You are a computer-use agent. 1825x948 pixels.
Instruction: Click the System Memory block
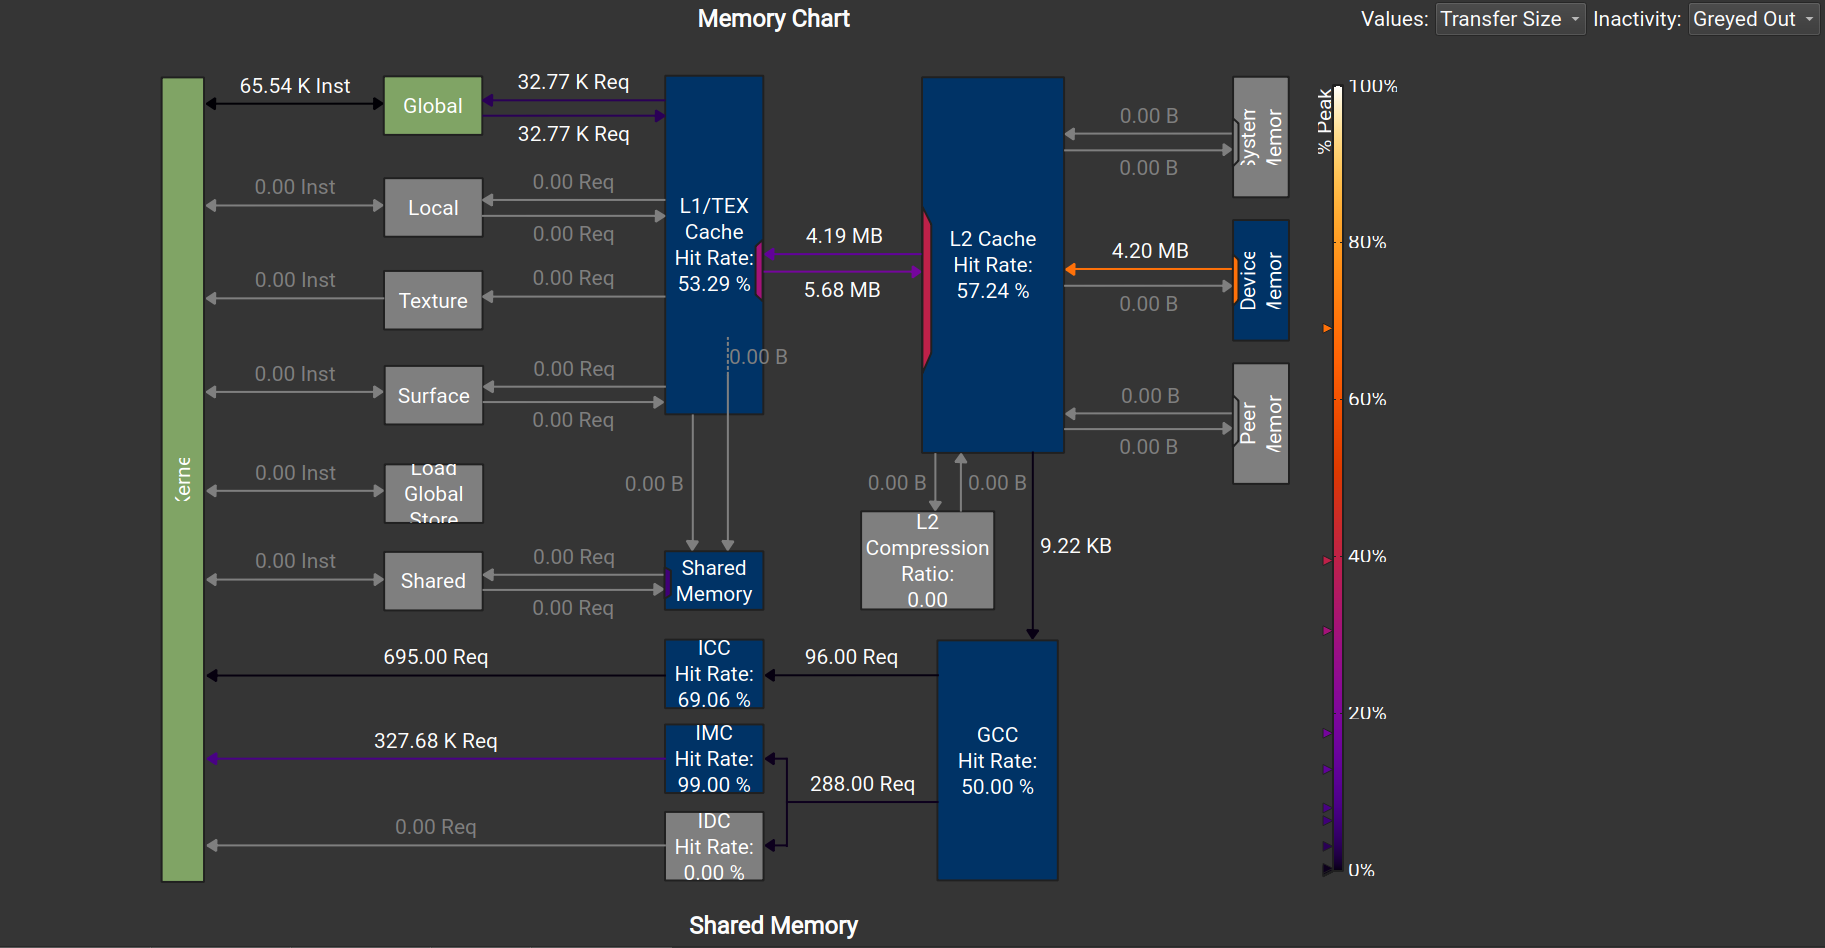pos(1260,137)
